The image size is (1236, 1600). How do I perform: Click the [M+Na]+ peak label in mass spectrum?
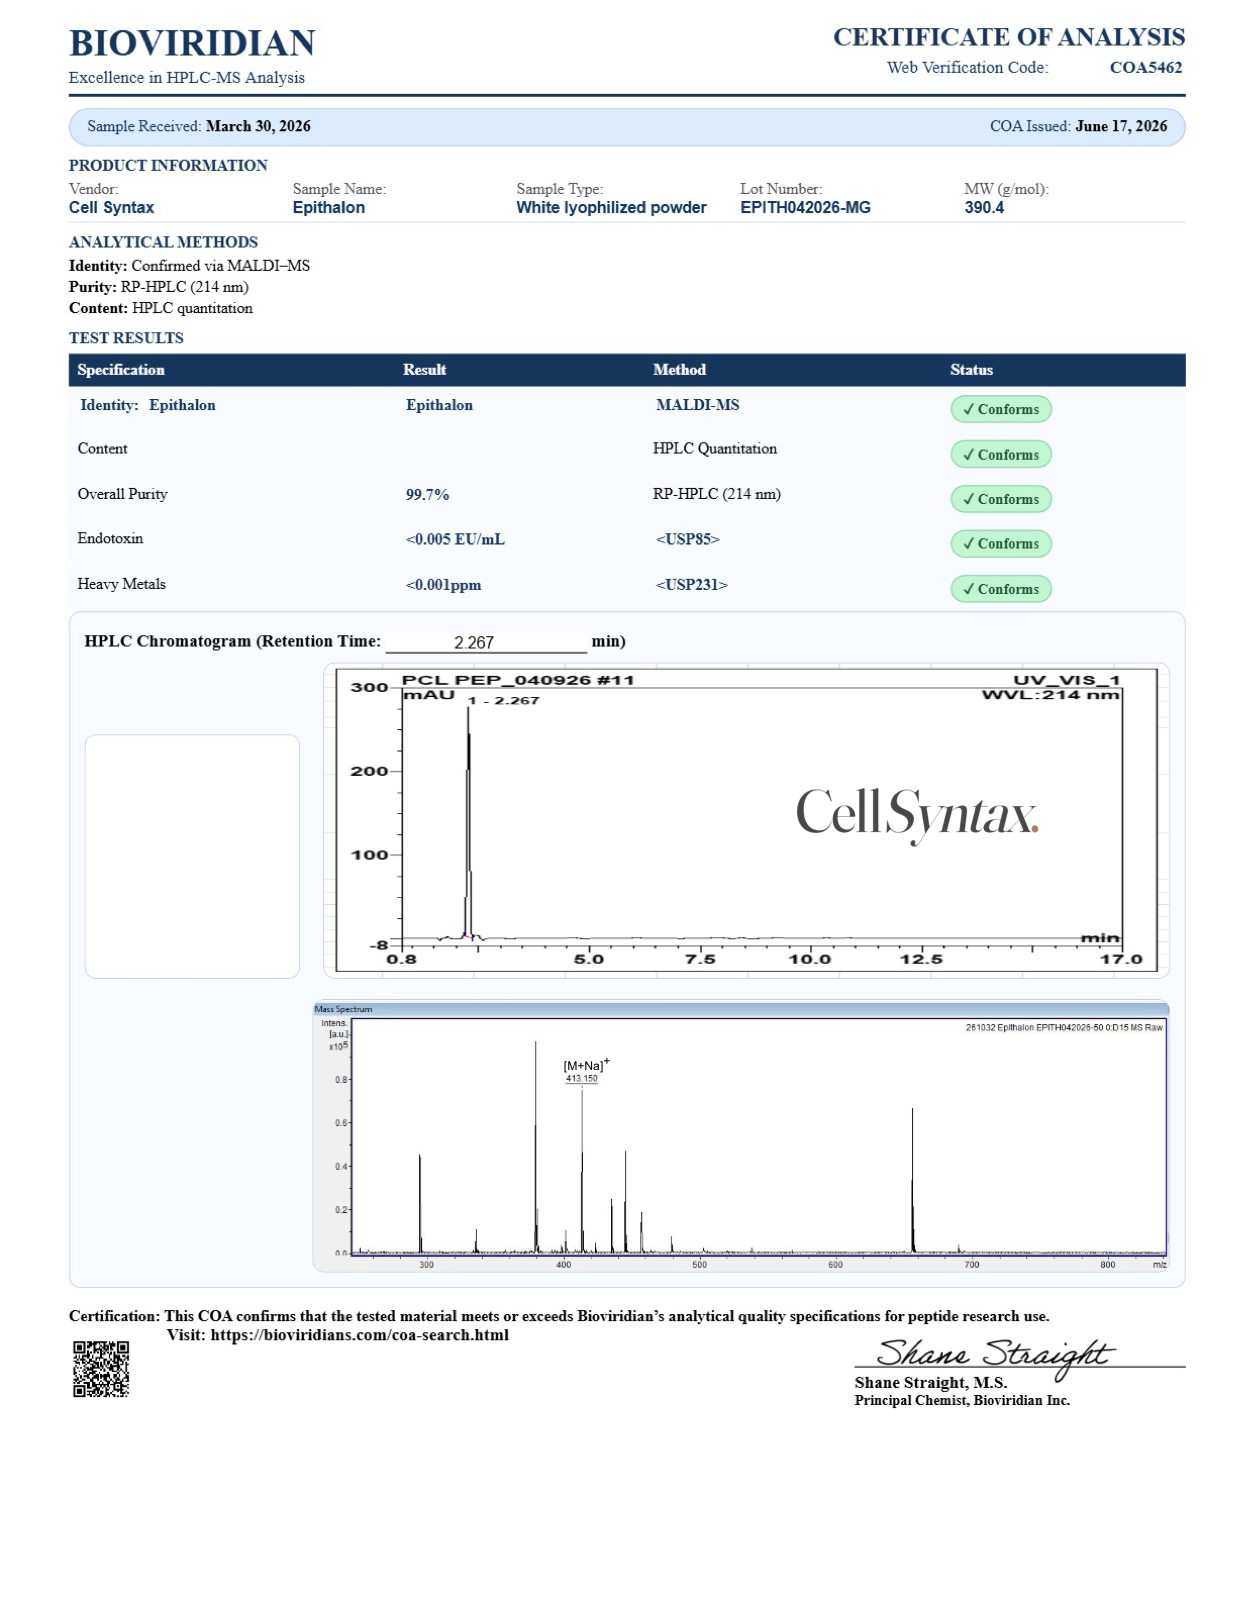[x=586, y=1065]
